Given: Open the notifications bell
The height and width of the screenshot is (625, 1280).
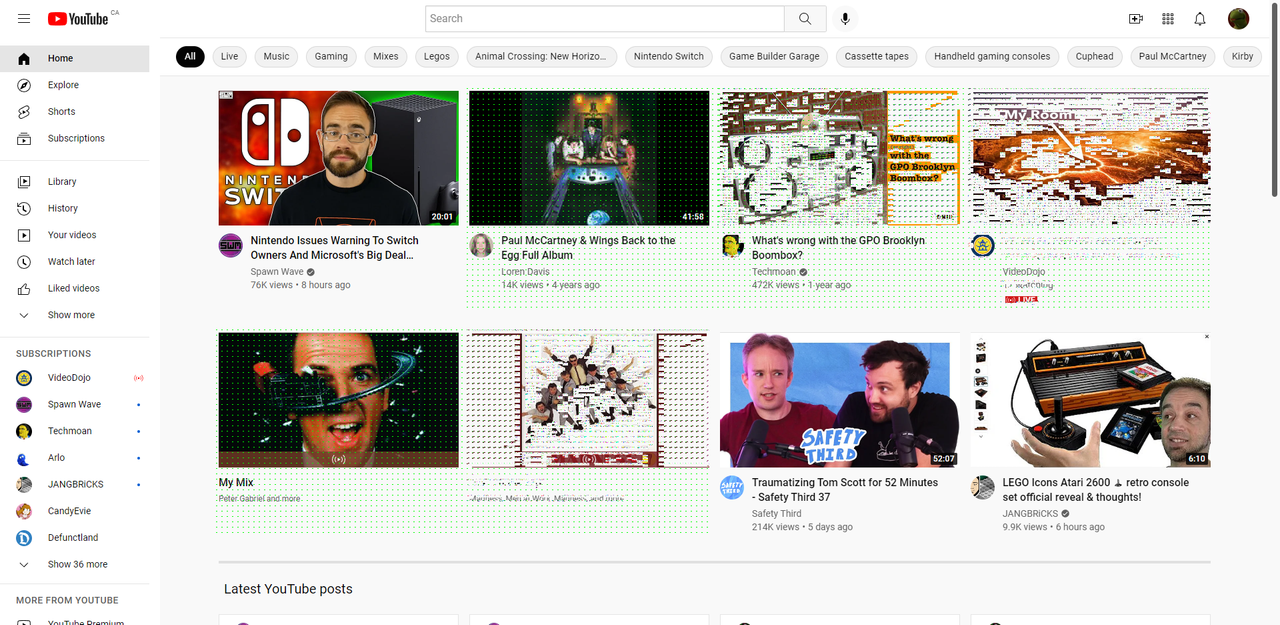Looking at the screenshot, I should (x=1200, y=19).
